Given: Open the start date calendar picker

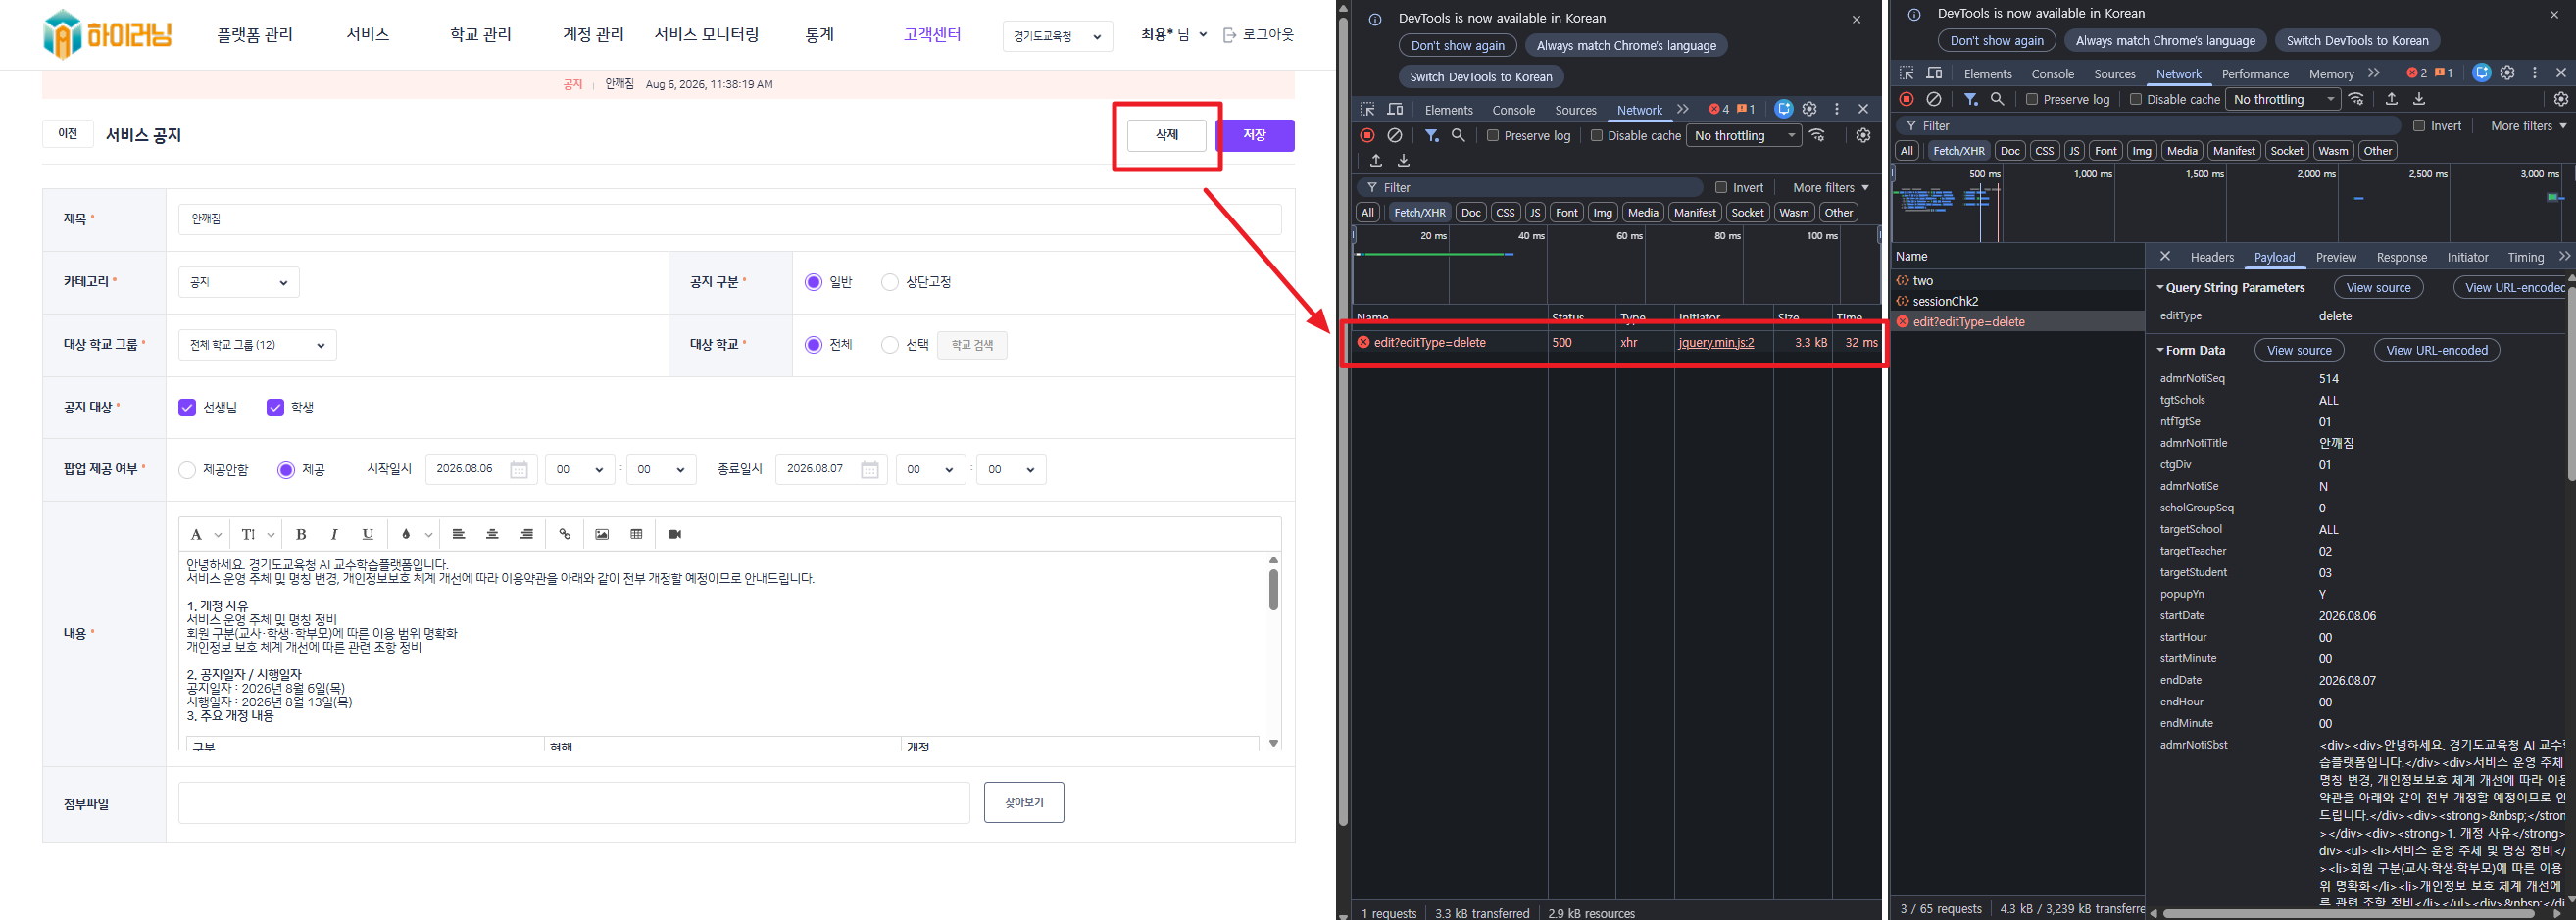Looking at the screenshot, I should coord(519,470).
